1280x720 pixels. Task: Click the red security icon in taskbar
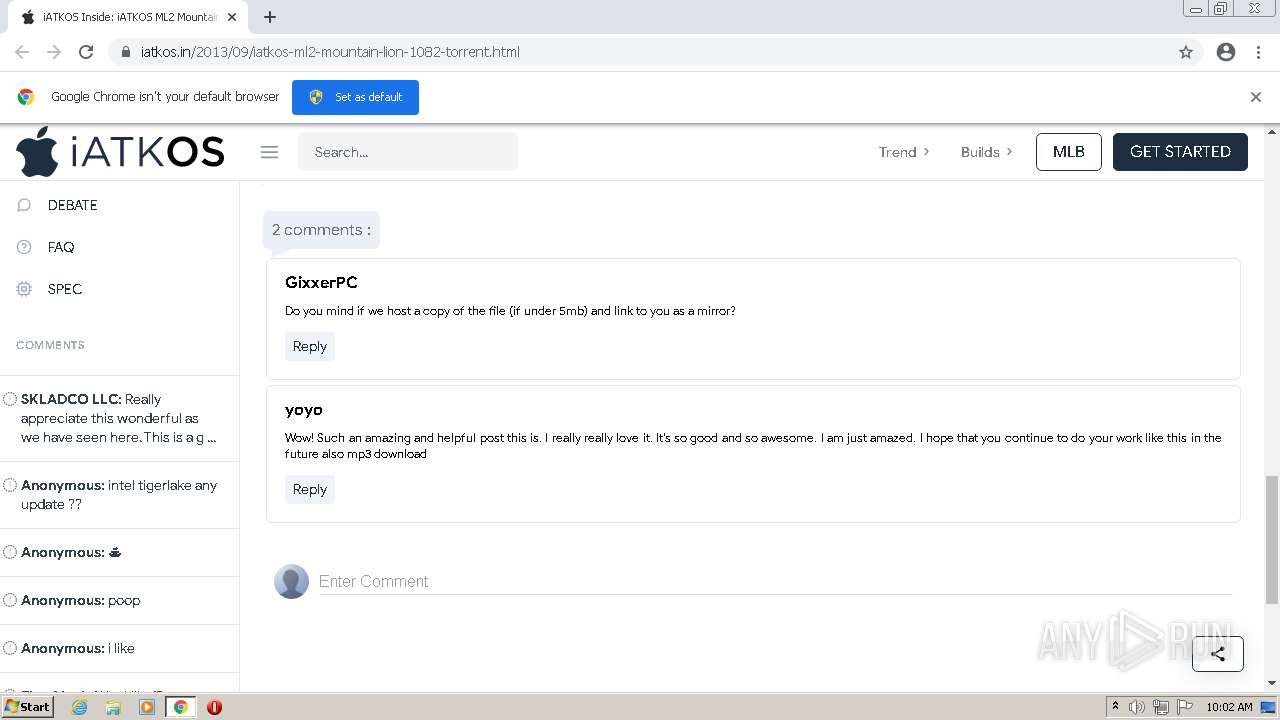214,707
